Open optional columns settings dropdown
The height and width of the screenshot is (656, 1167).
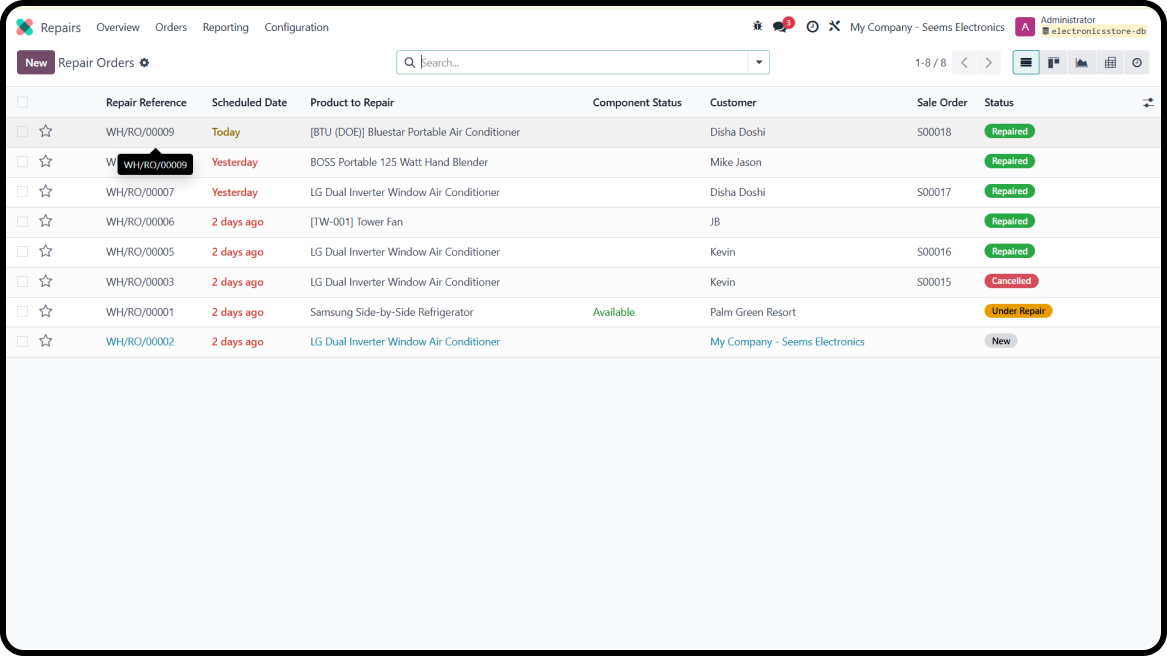(1148, 102)
